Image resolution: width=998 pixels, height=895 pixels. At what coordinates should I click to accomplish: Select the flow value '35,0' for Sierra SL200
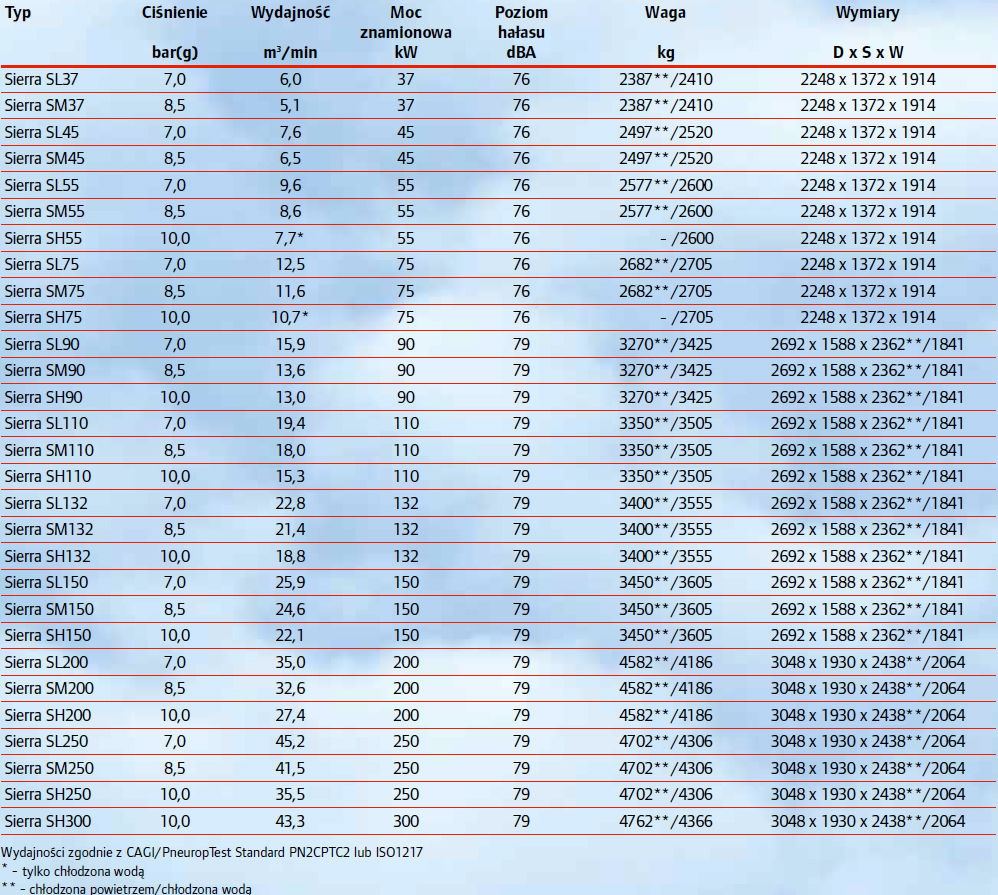(x=290, y=663)
